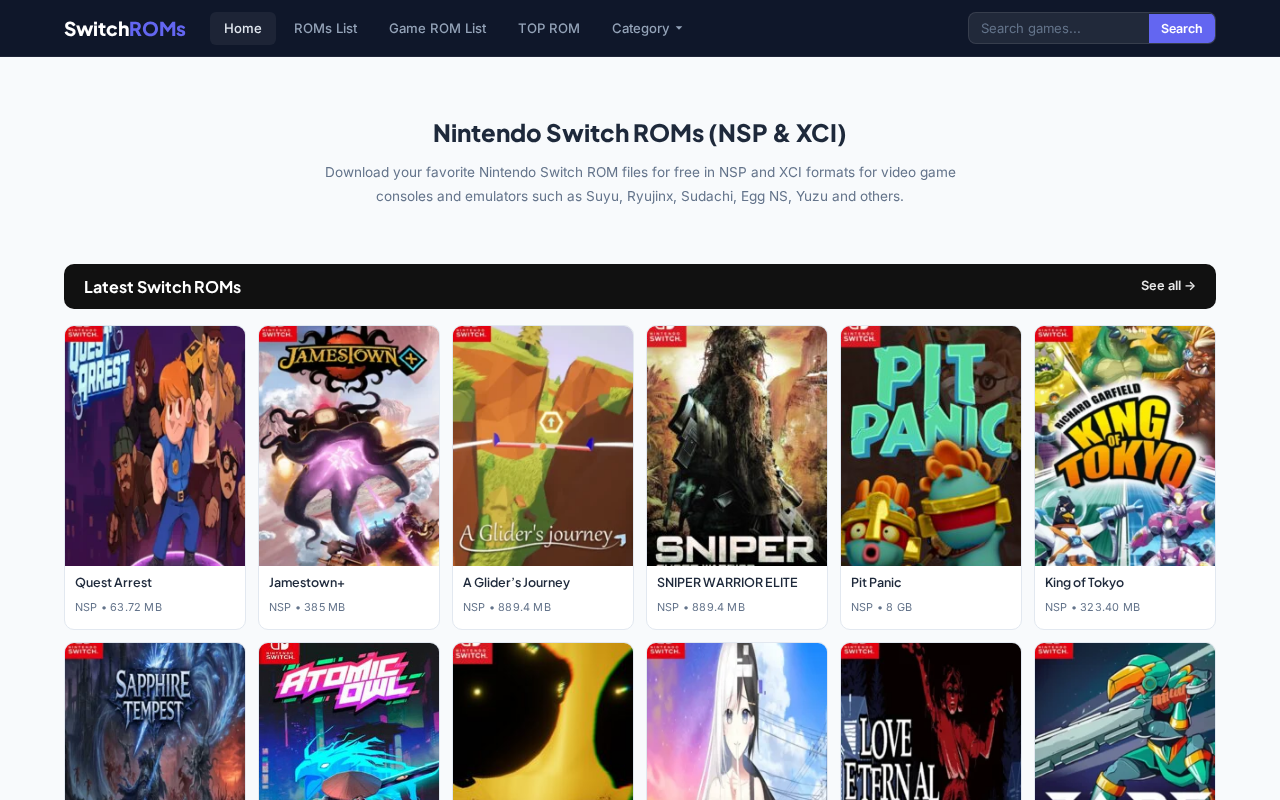Screen dimensions: 1280x800
Task: Click the NSP • 385 MB text
Action: pos(307,607)
